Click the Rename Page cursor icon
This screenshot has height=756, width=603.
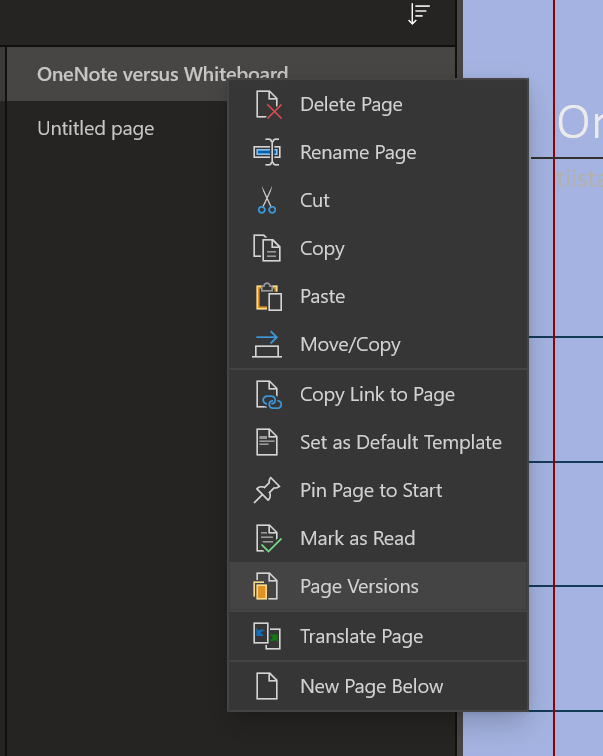coord(267,153)
